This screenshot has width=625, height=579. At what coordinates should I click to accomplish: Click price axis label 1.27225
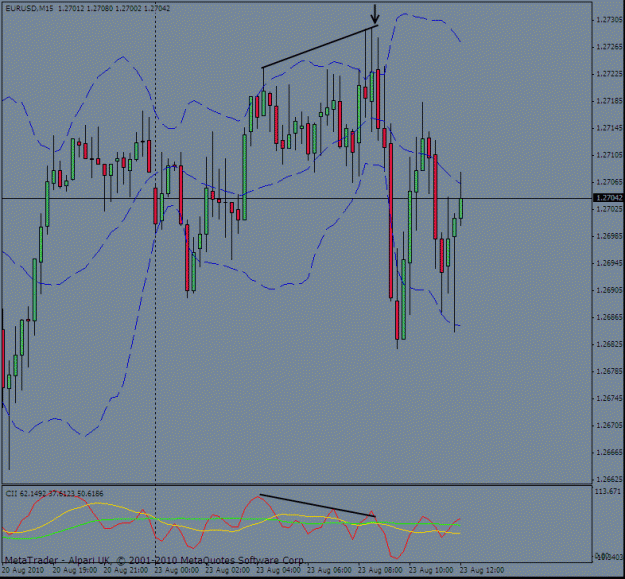click(609, 74)
